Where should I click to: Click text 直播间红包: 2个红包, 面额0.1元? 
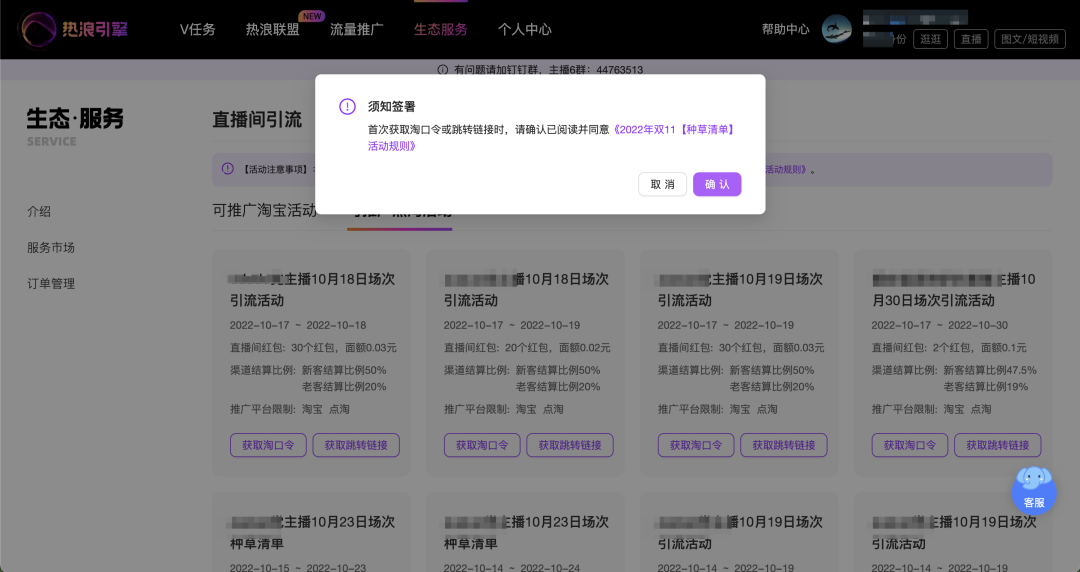pos(949,348)
